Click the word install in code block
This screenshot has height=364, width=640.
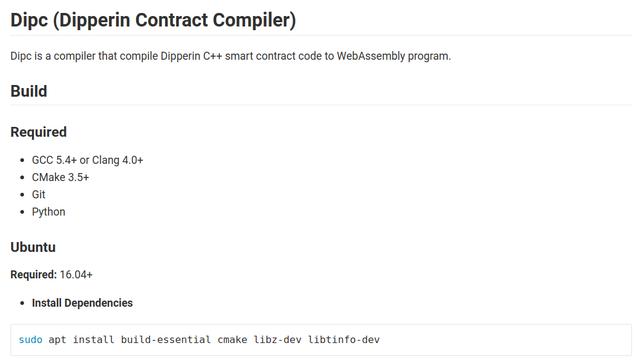click(93, 340)
